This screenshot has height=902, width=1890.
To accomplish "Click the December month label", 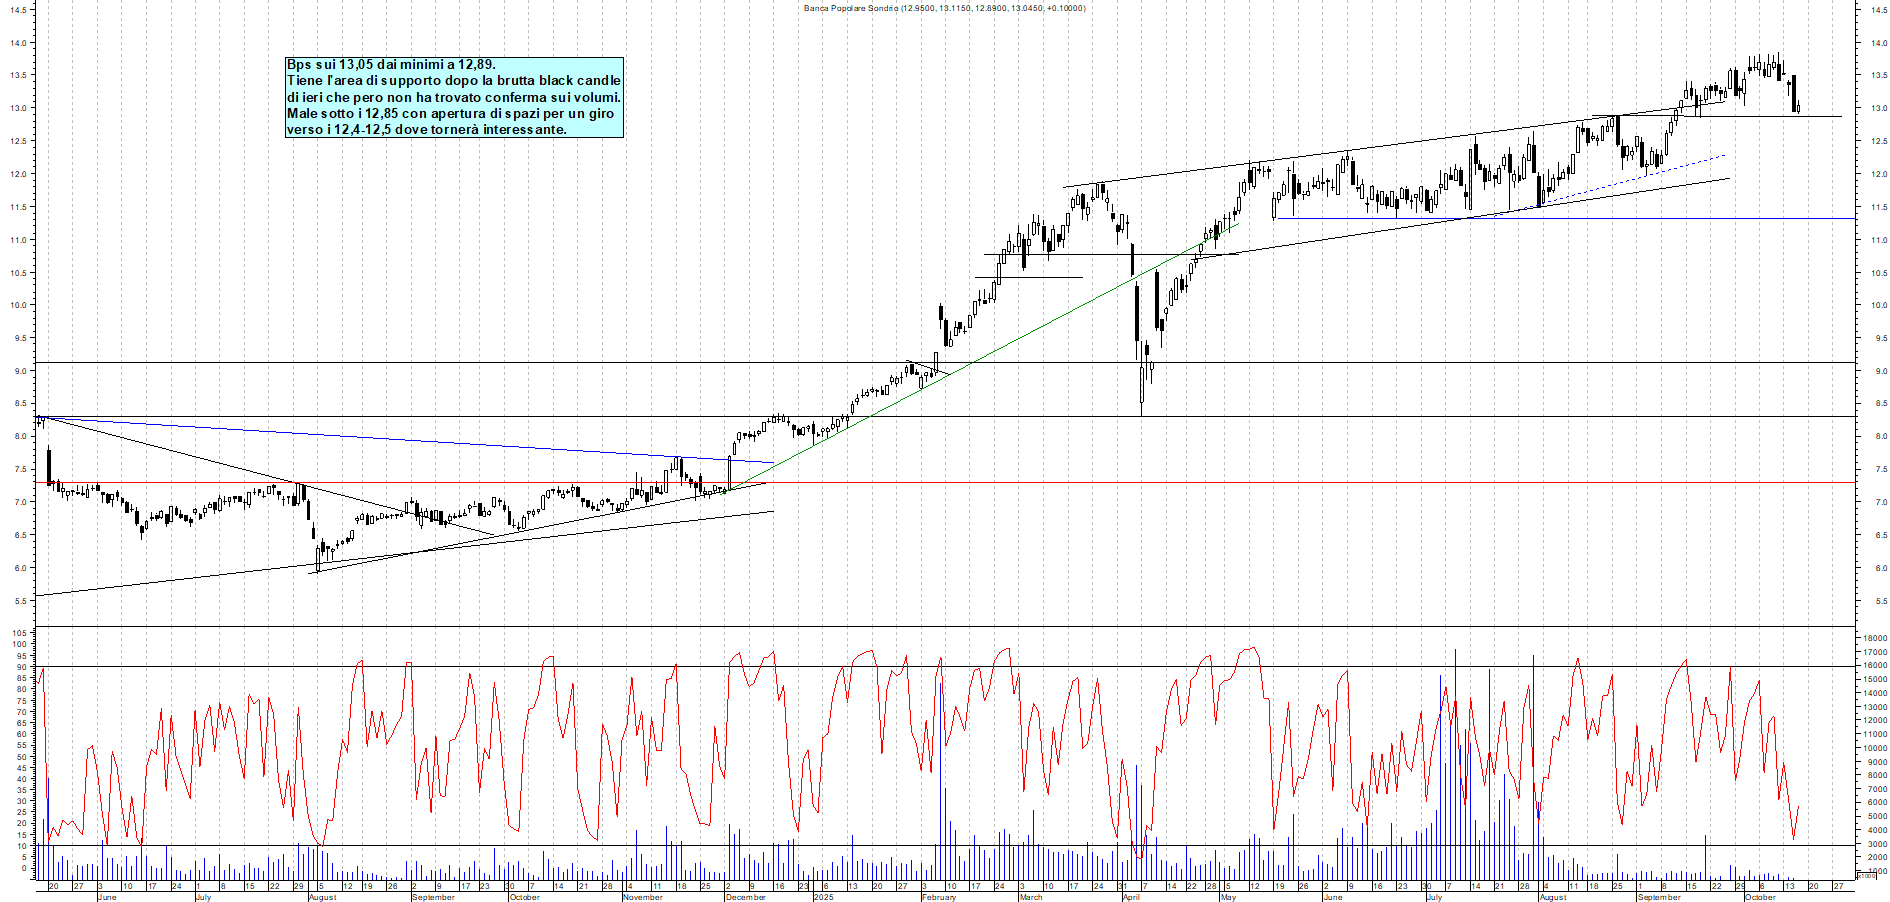I will [x=745, y=897].
